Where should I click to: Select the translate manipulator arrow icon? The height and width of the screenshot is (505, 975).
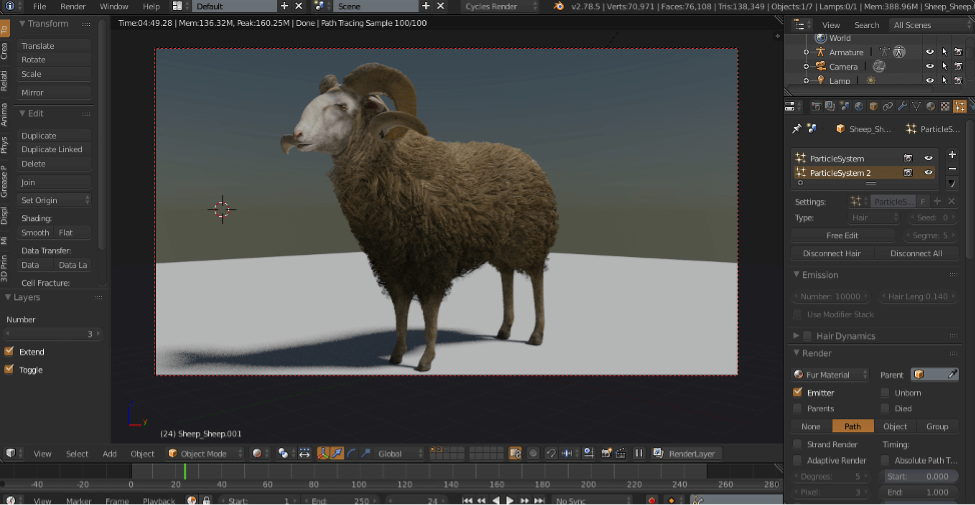point(337,453)
